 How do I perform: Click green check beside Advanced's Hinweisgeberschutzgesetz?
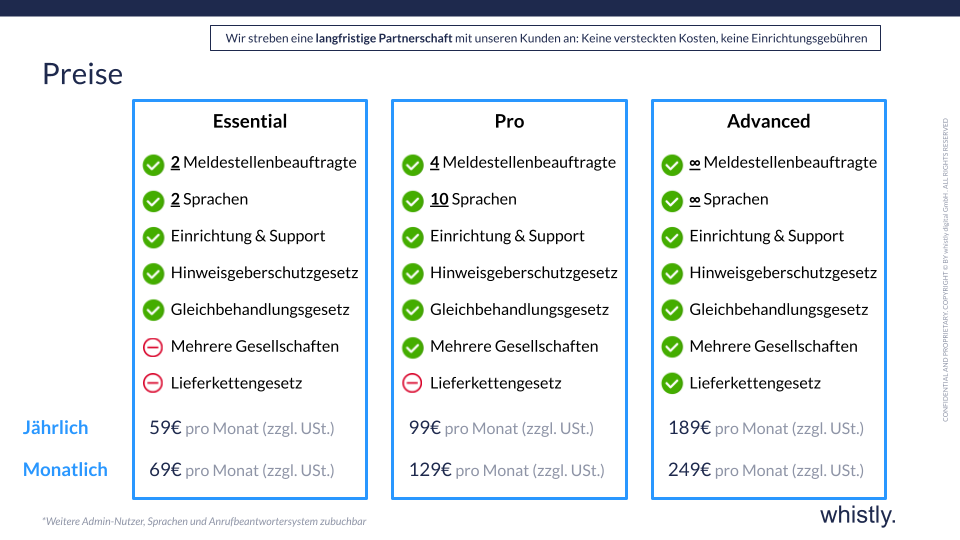672,274
